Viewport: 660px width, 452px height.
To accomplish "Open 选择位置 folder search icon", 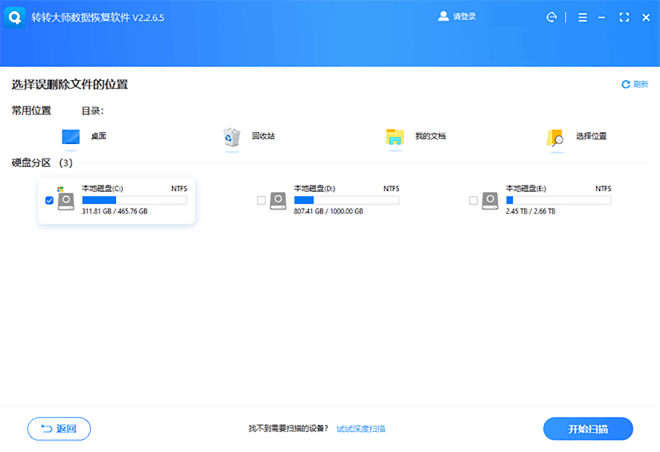I will [556, 137].
